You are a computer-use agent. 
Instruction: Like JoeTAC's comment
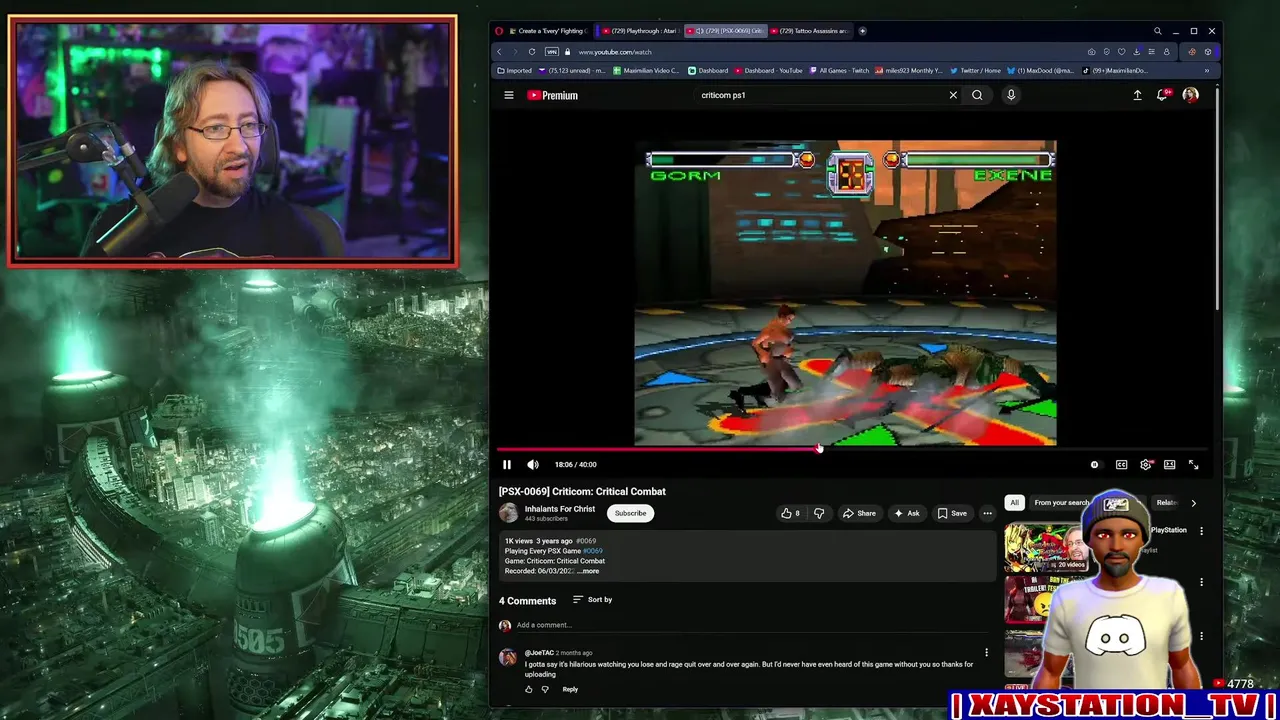click(529, 689)
